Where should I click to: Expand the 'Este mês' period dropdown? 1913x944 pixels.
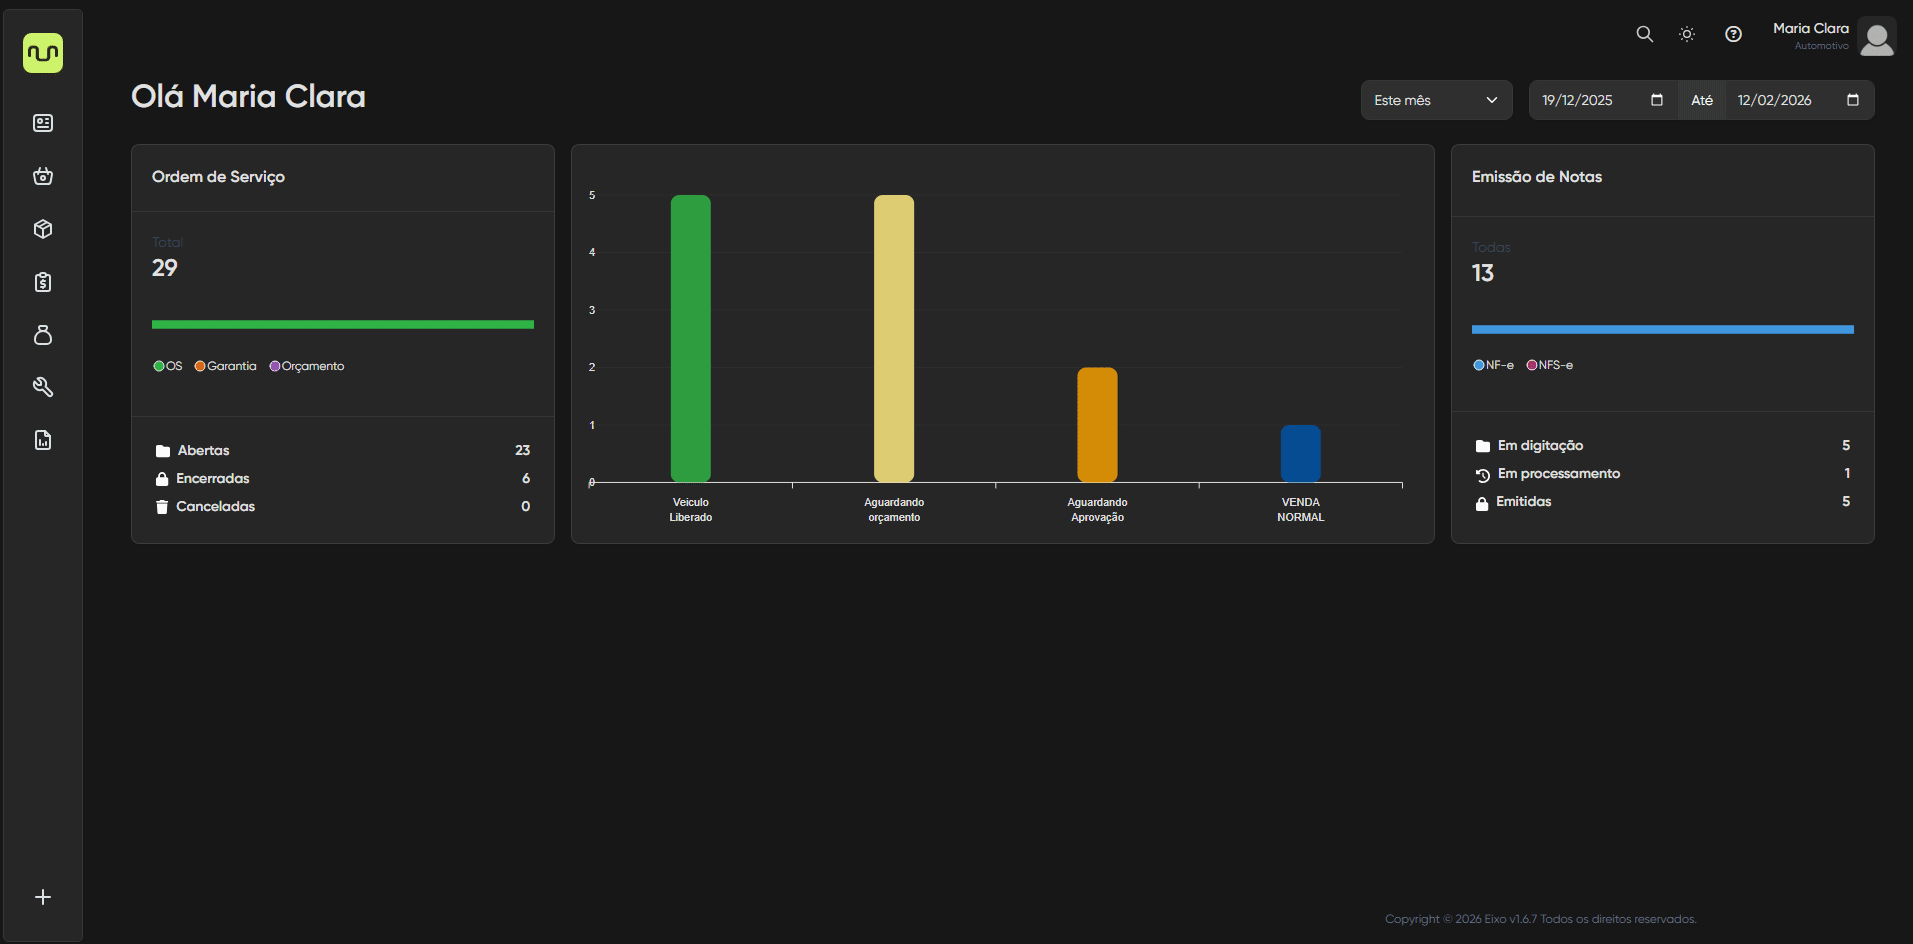pyautogui.click(x=1435, y=100)
